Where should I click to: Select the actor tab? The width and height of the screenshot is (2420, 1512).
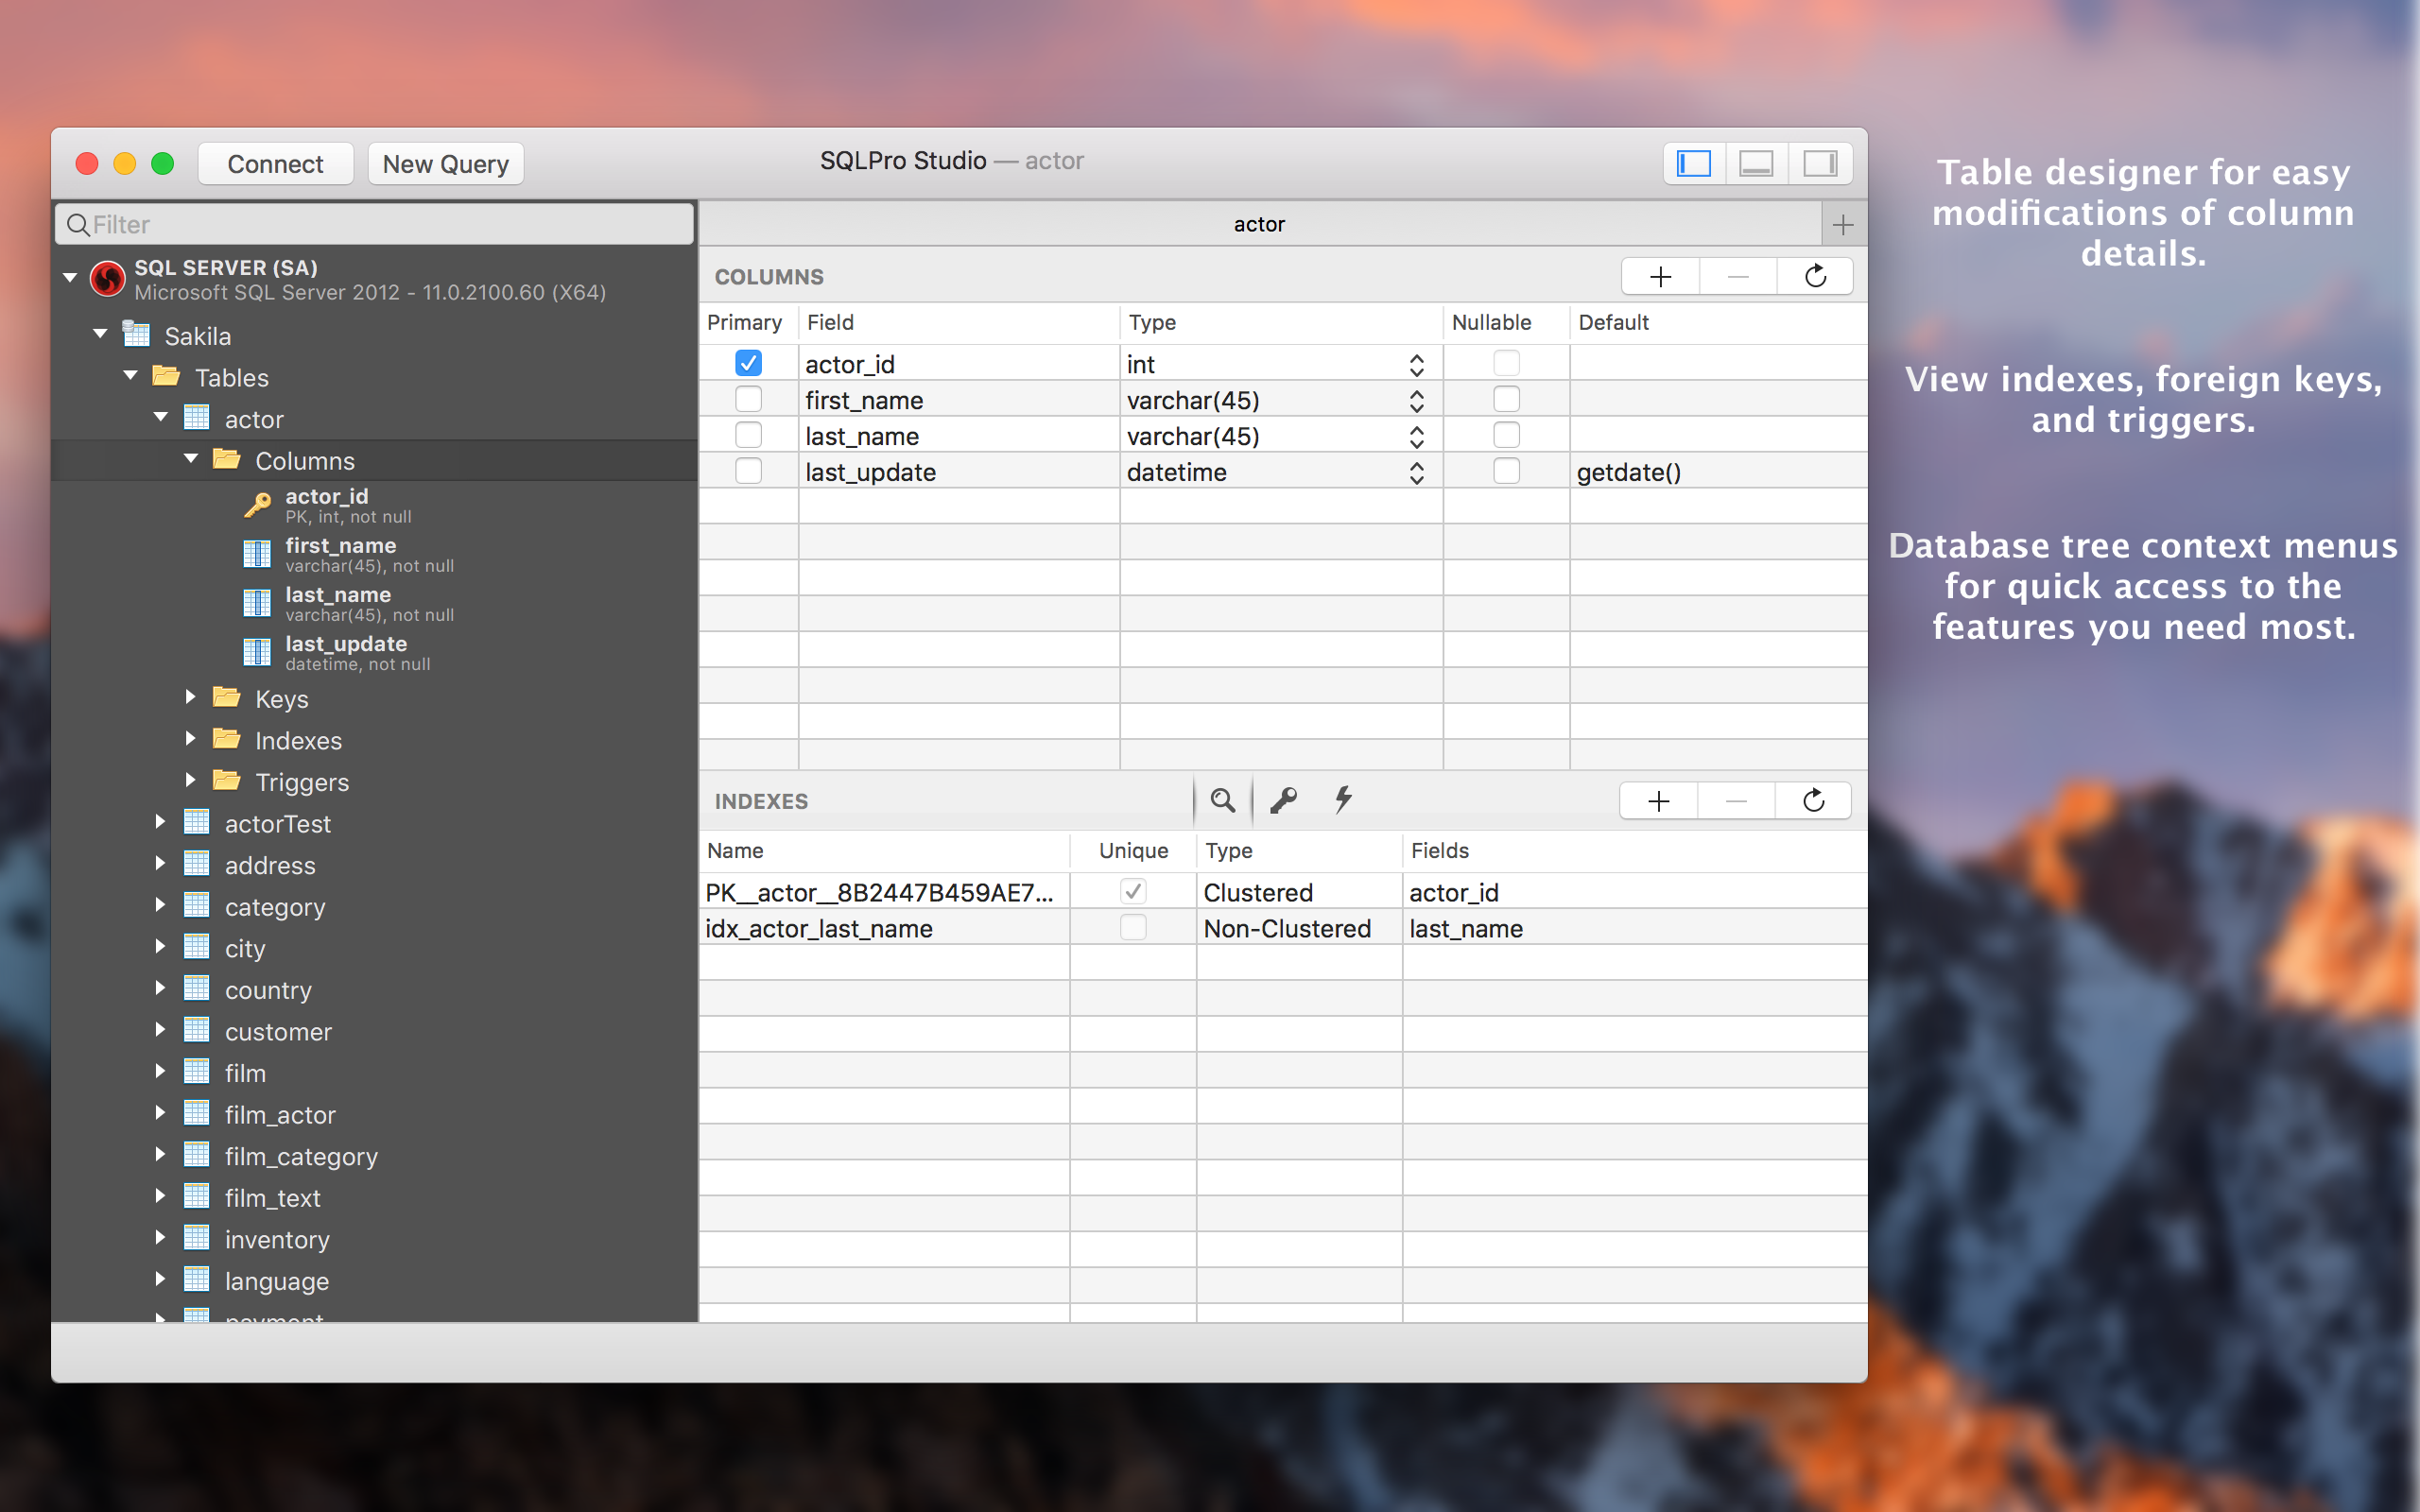pyautogui.click(x=1259, y=223)
